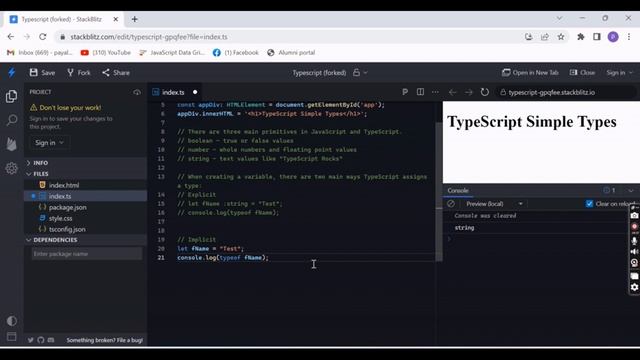Screen dimensions: 640x360
Task: Go back in preview navigation
Action: [x=452, y=92]
